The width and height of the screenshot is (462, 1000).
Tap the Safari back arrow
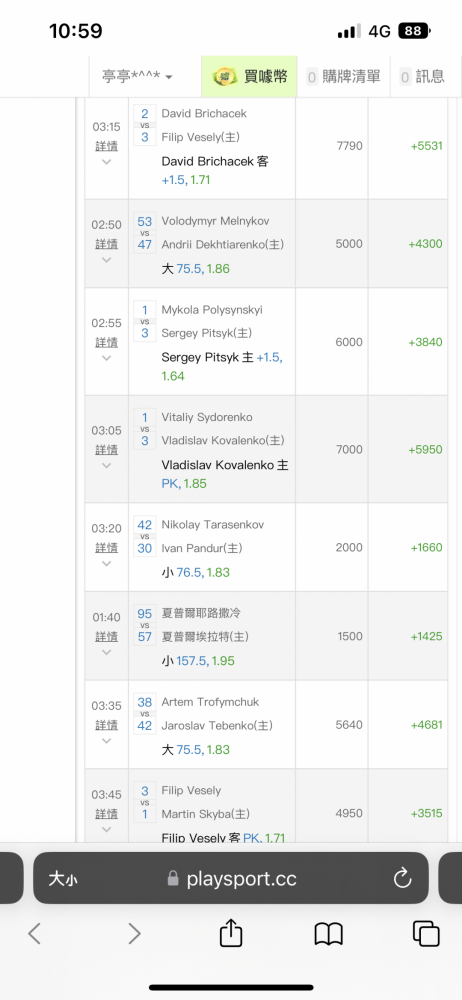34,934
